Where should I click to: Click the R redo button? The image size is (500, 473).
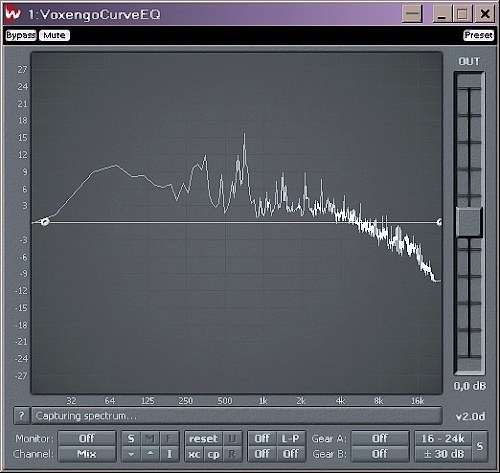tap(232, 454)
